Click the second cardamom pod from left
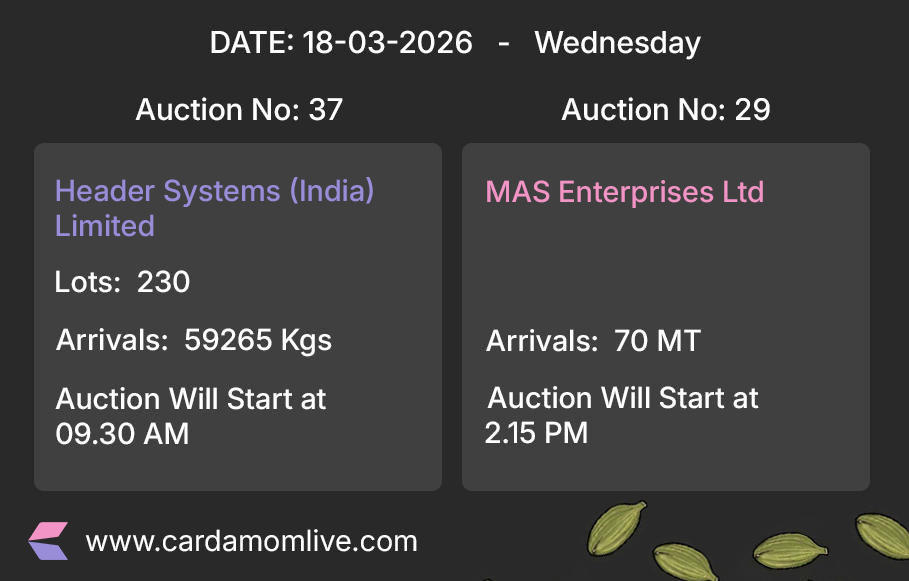Screen dimensions: 909x581 pos(686,561)
